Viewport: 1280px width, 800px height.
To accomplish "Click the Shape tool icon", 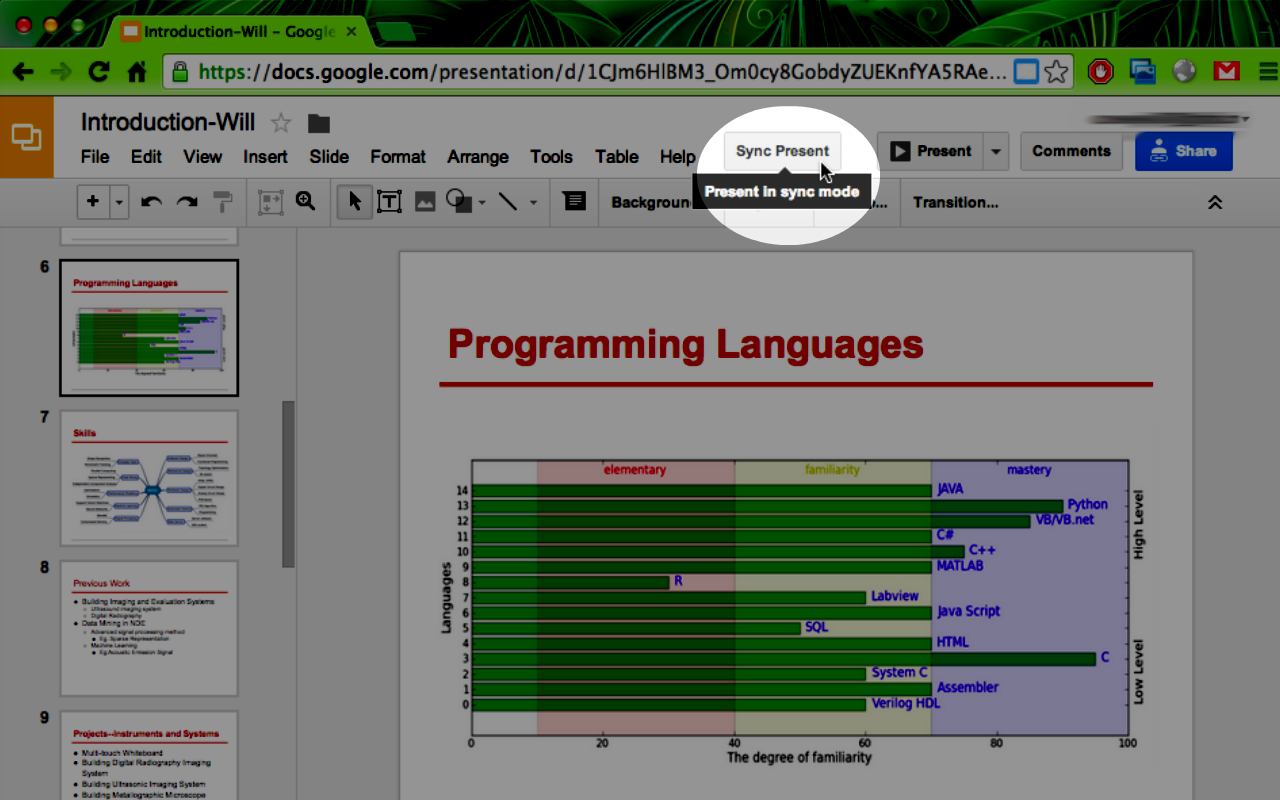I will coord(458,202).
